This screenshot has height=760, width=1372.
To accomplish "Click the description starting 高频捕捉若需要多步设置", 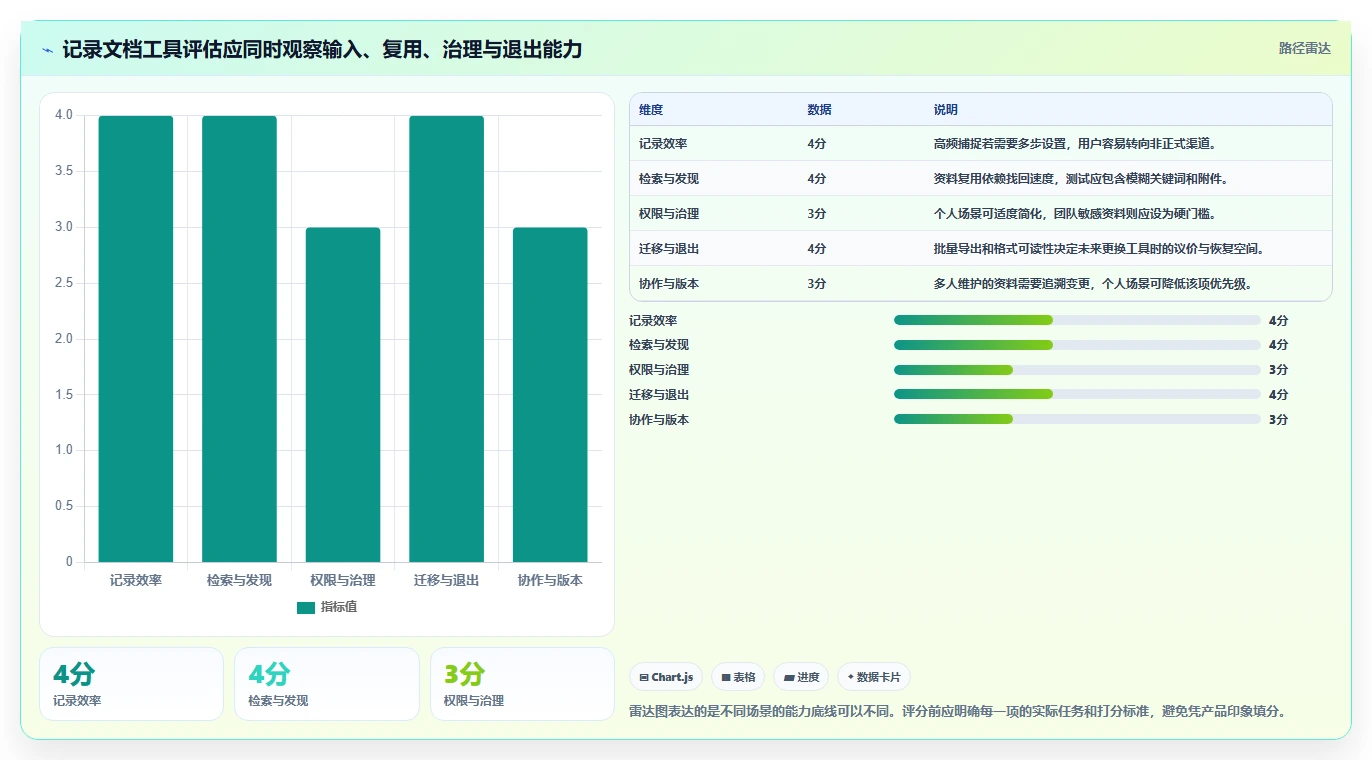I will pos(1075,144).
